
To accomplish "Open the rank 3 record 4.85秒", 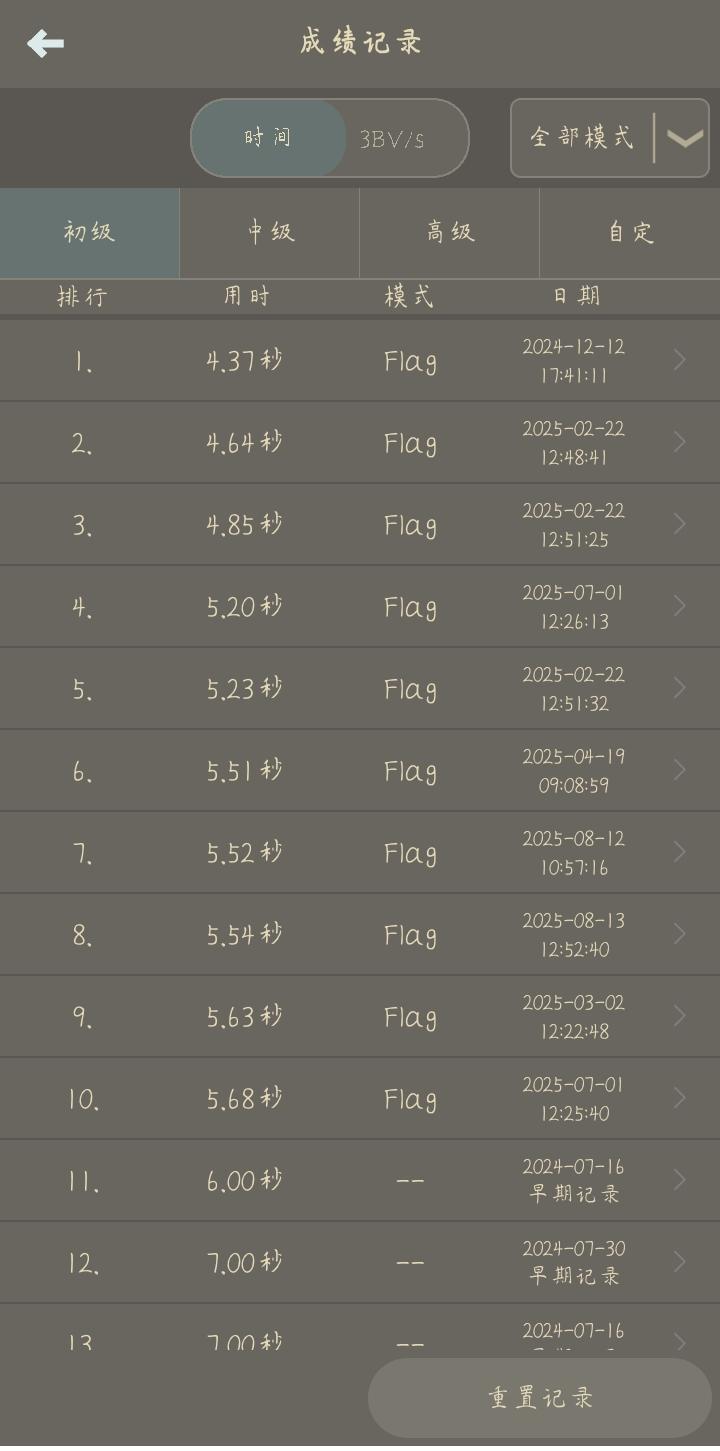I will point(360,524).
